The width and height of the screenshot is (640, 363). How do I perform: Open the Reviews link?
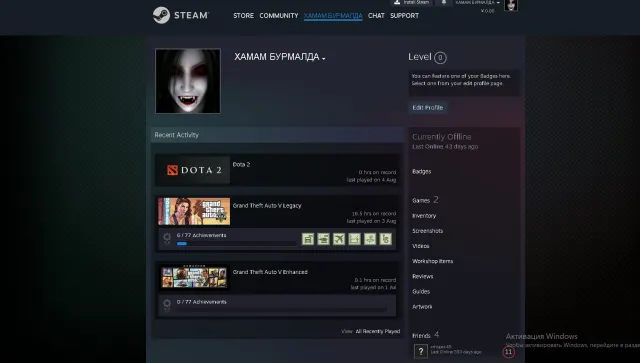tap(422, 276)
